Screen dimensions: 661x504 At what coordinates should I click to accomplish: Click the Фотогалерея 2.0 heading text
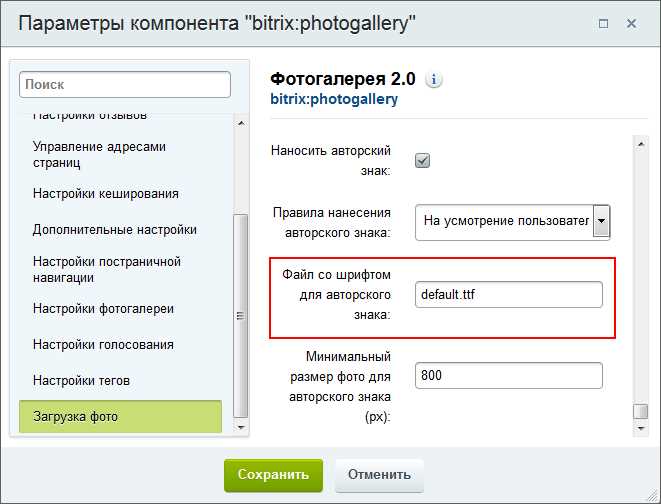click(x=343, y=79)
